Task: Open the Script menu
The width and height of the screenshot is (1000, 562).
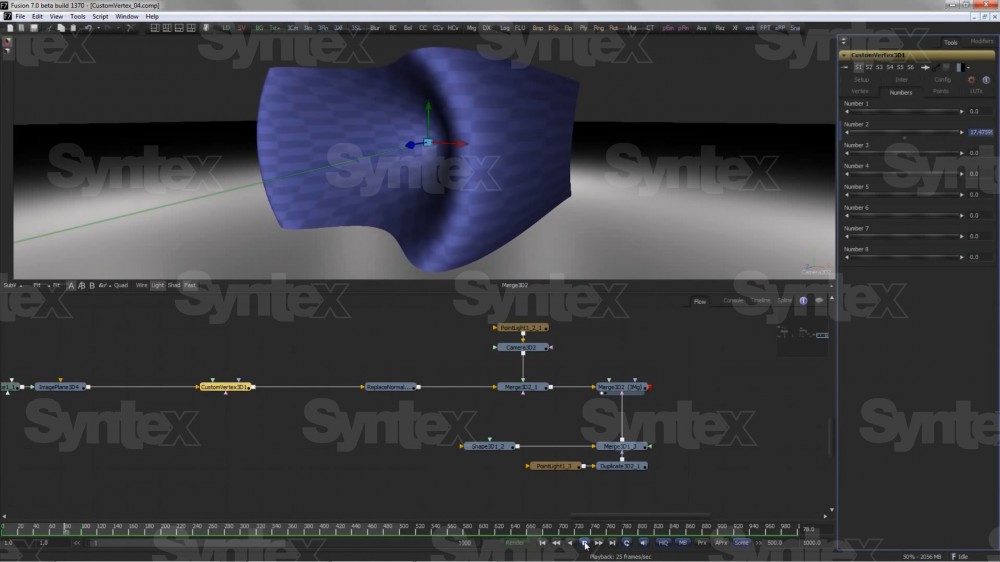Action: coord(100,17)
